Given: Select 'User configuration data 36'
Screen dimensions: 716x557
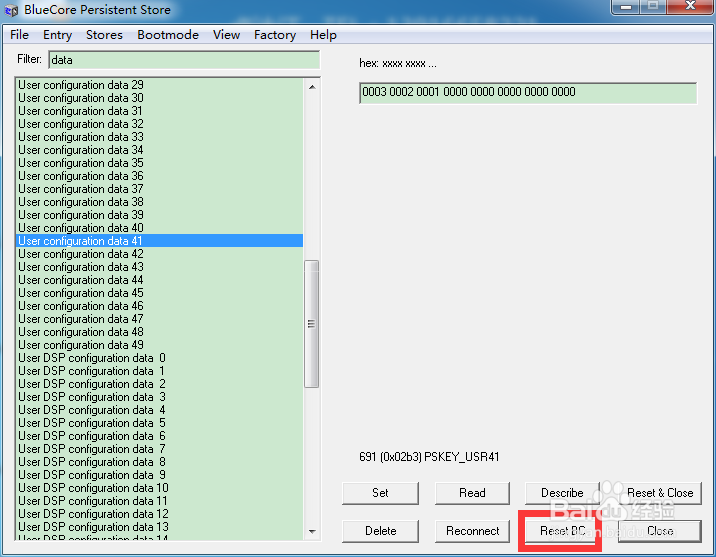Looking at the screenshot, I should (x=159, y=176).
